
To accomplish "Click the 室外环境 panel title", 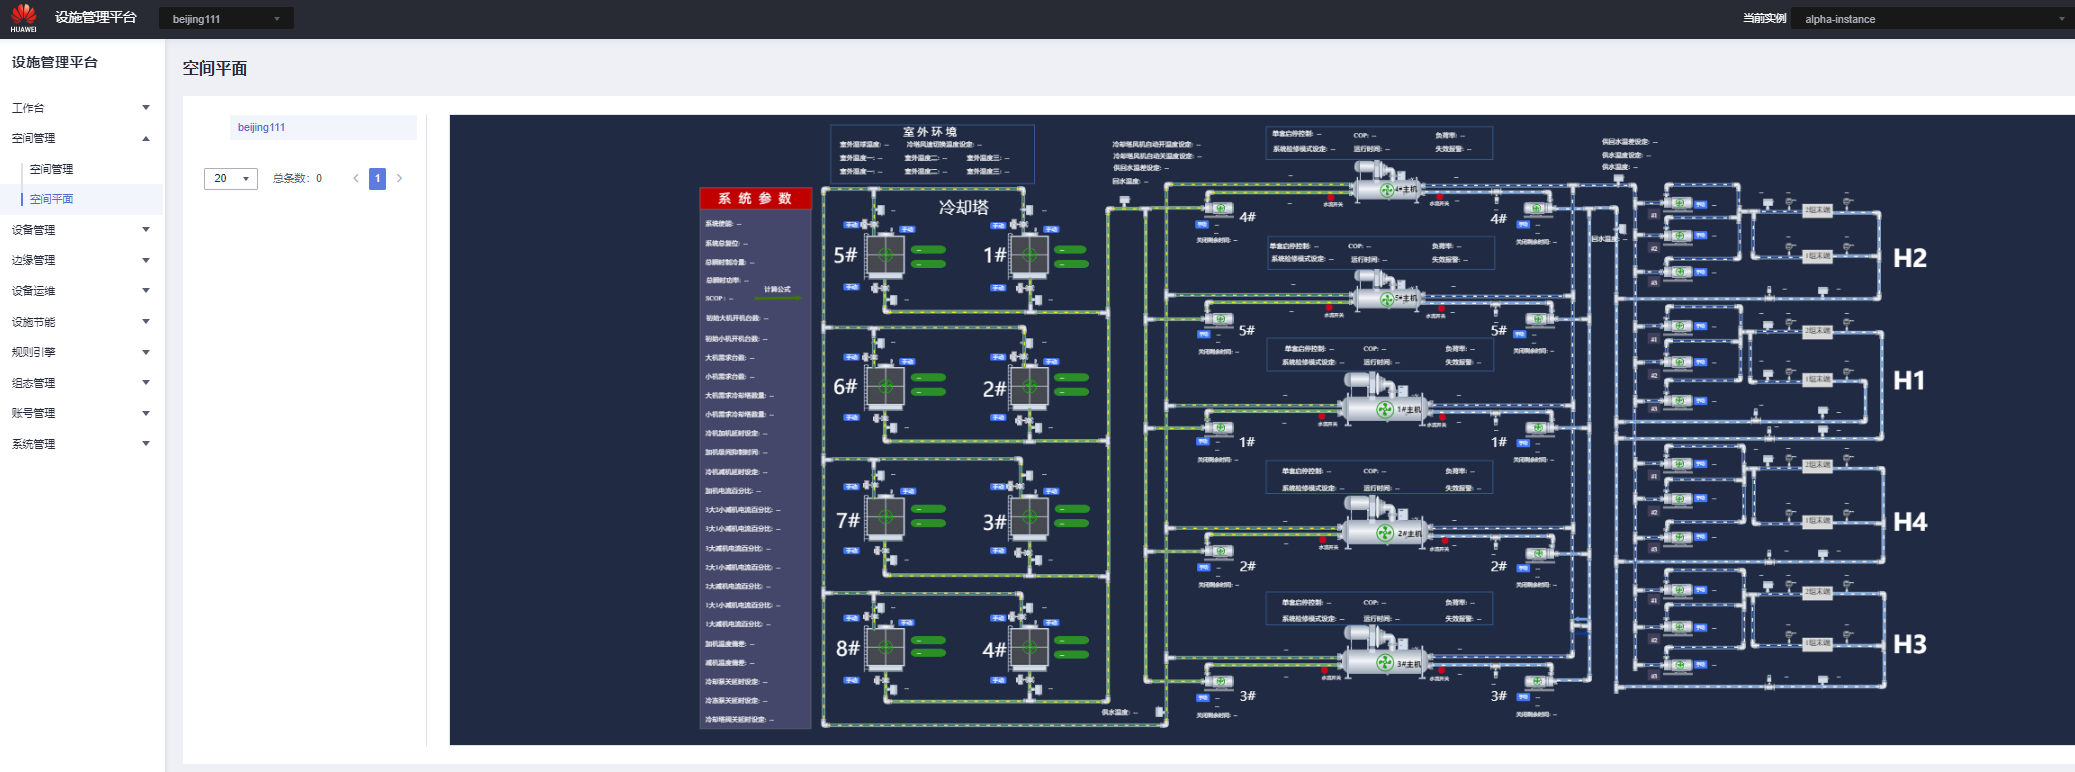I will pos(930,132).
